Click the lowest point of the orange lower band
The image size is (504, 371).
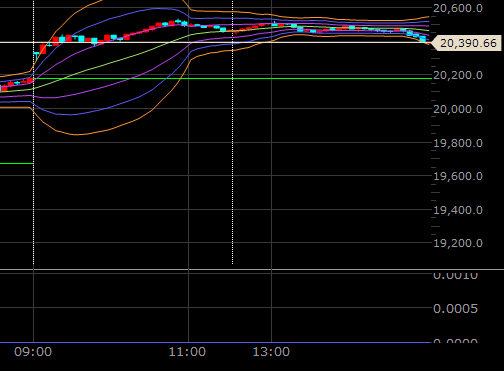(x=77, y=135)
